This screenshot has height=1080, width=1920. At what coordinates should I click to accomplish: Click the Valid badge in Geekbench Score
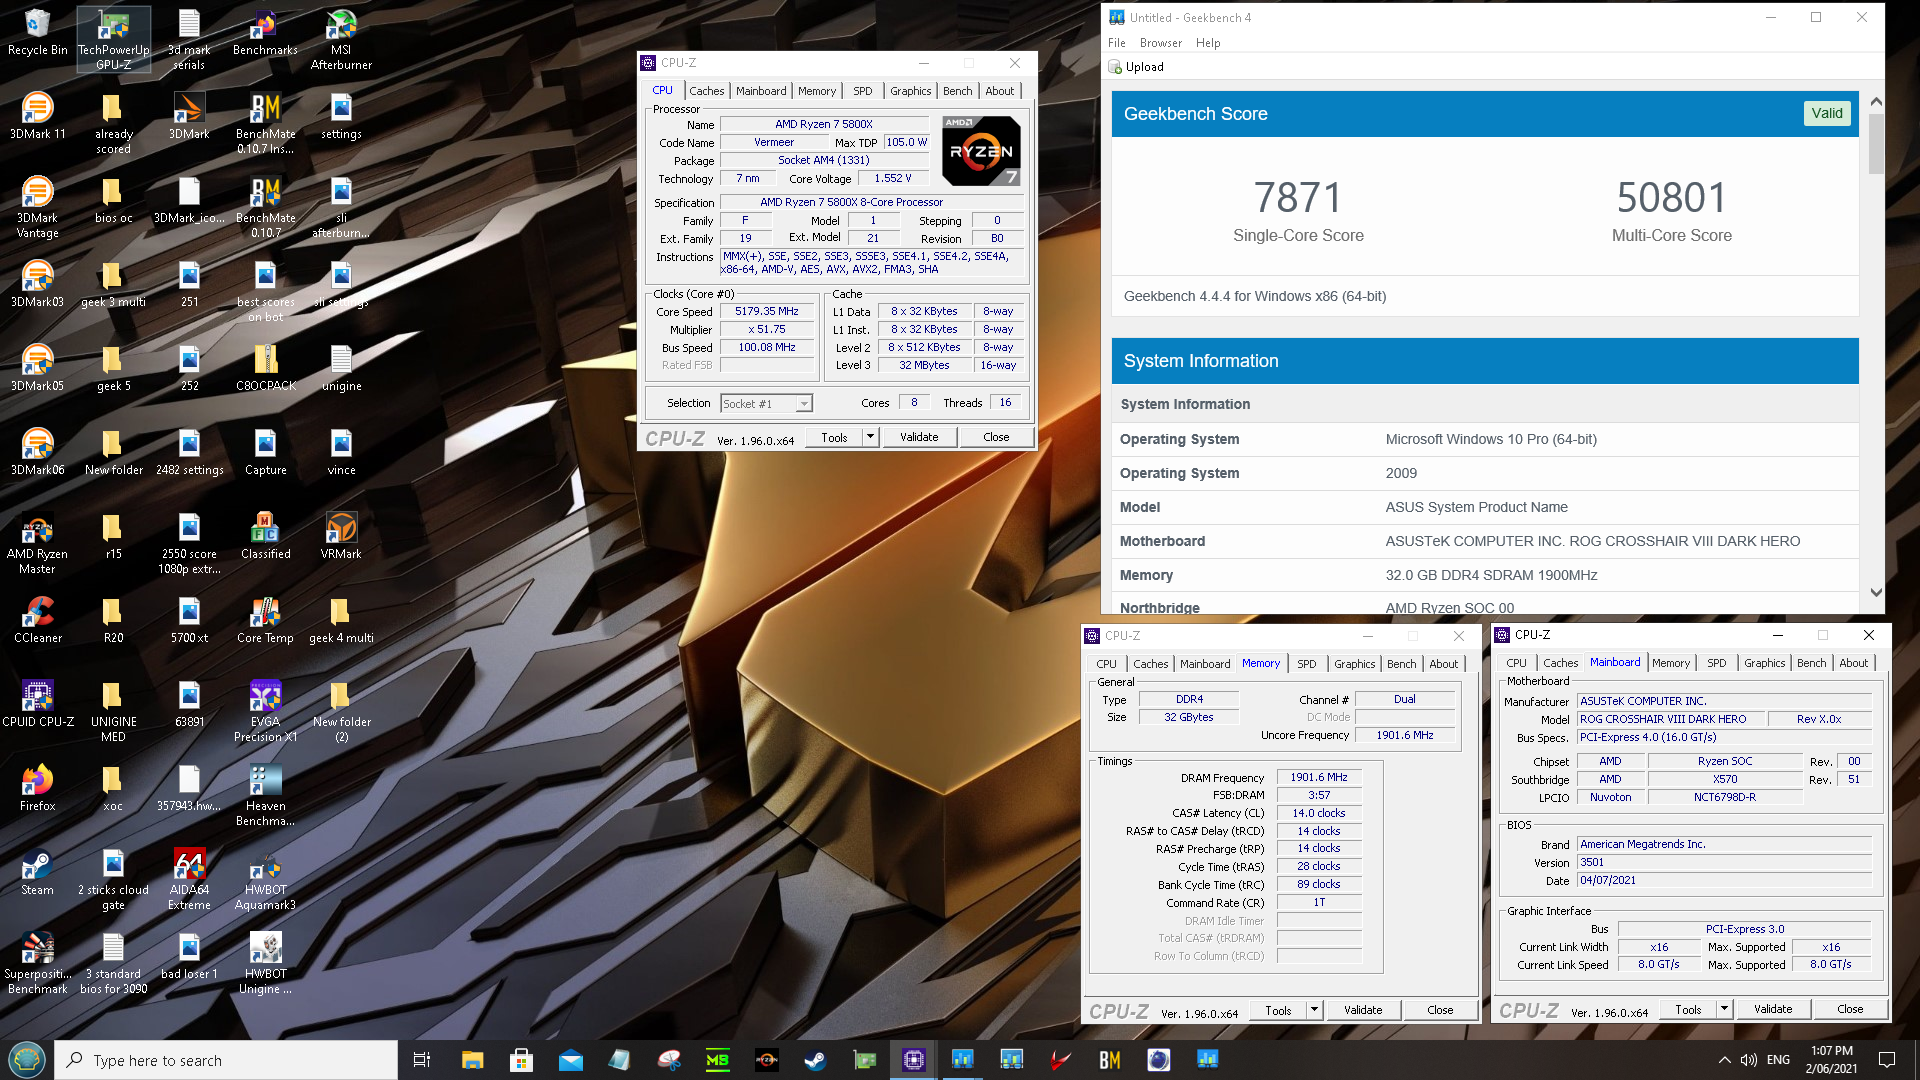1826,114
